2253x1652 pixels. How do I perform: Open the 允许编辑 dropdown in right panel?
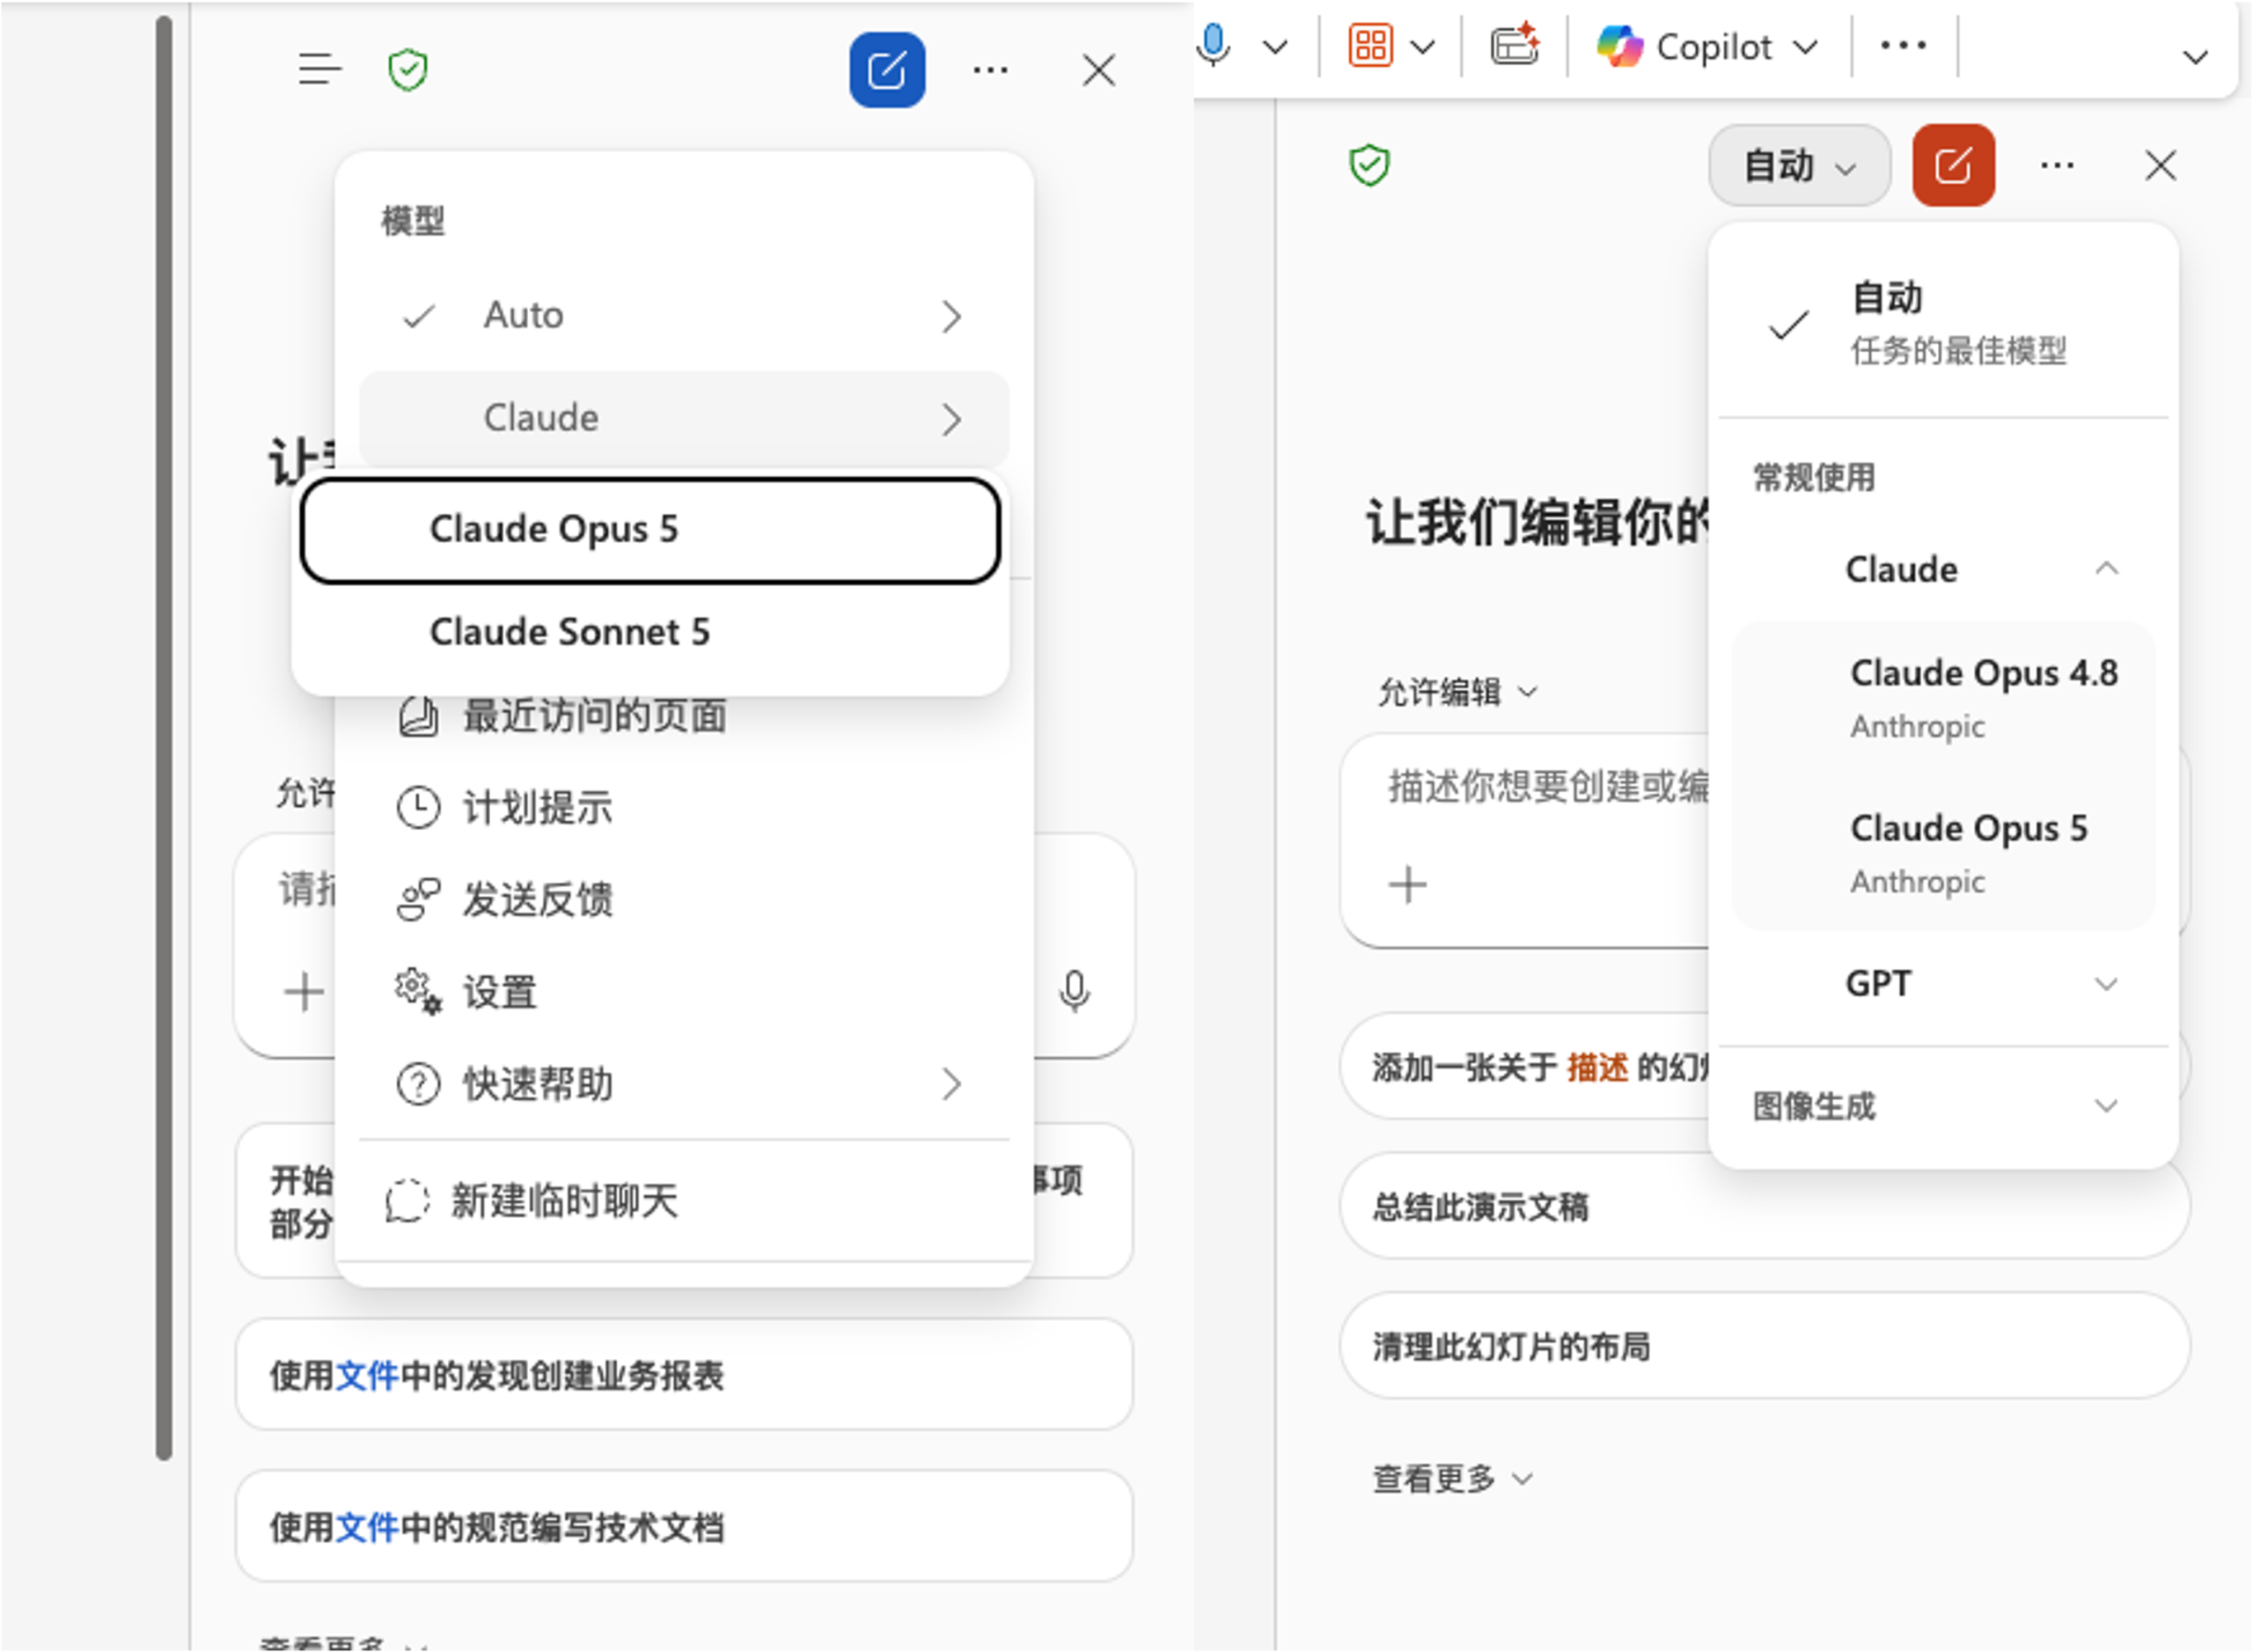1457,691
